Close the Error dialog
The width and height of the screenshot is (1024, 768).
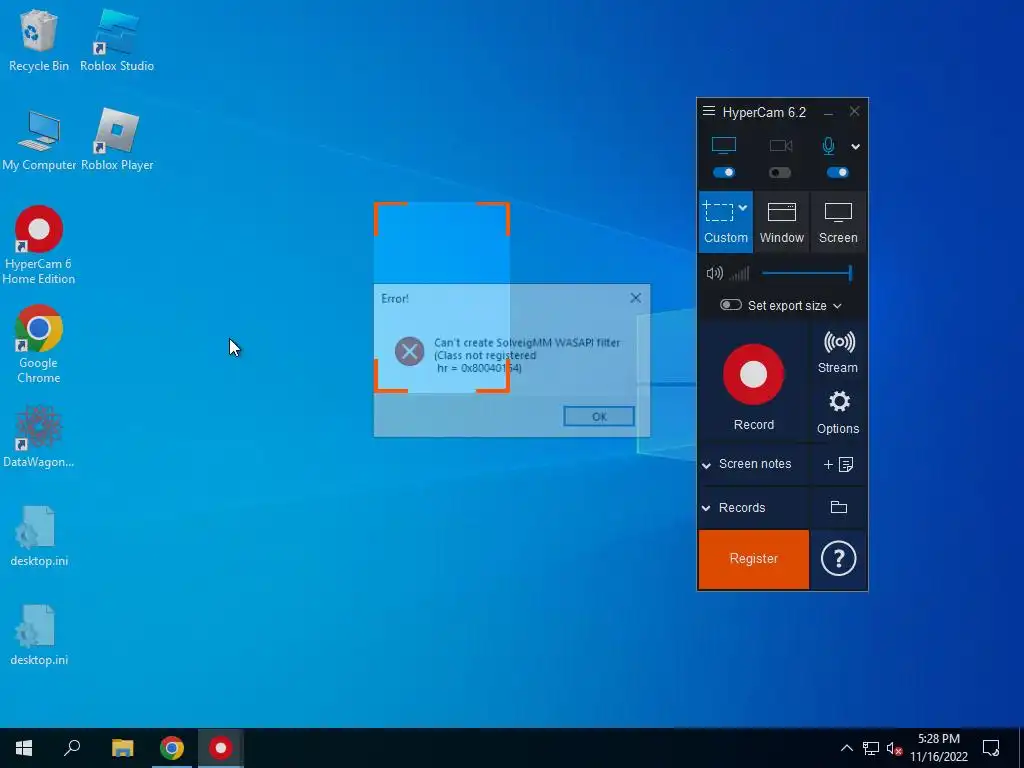click(635, 298)
